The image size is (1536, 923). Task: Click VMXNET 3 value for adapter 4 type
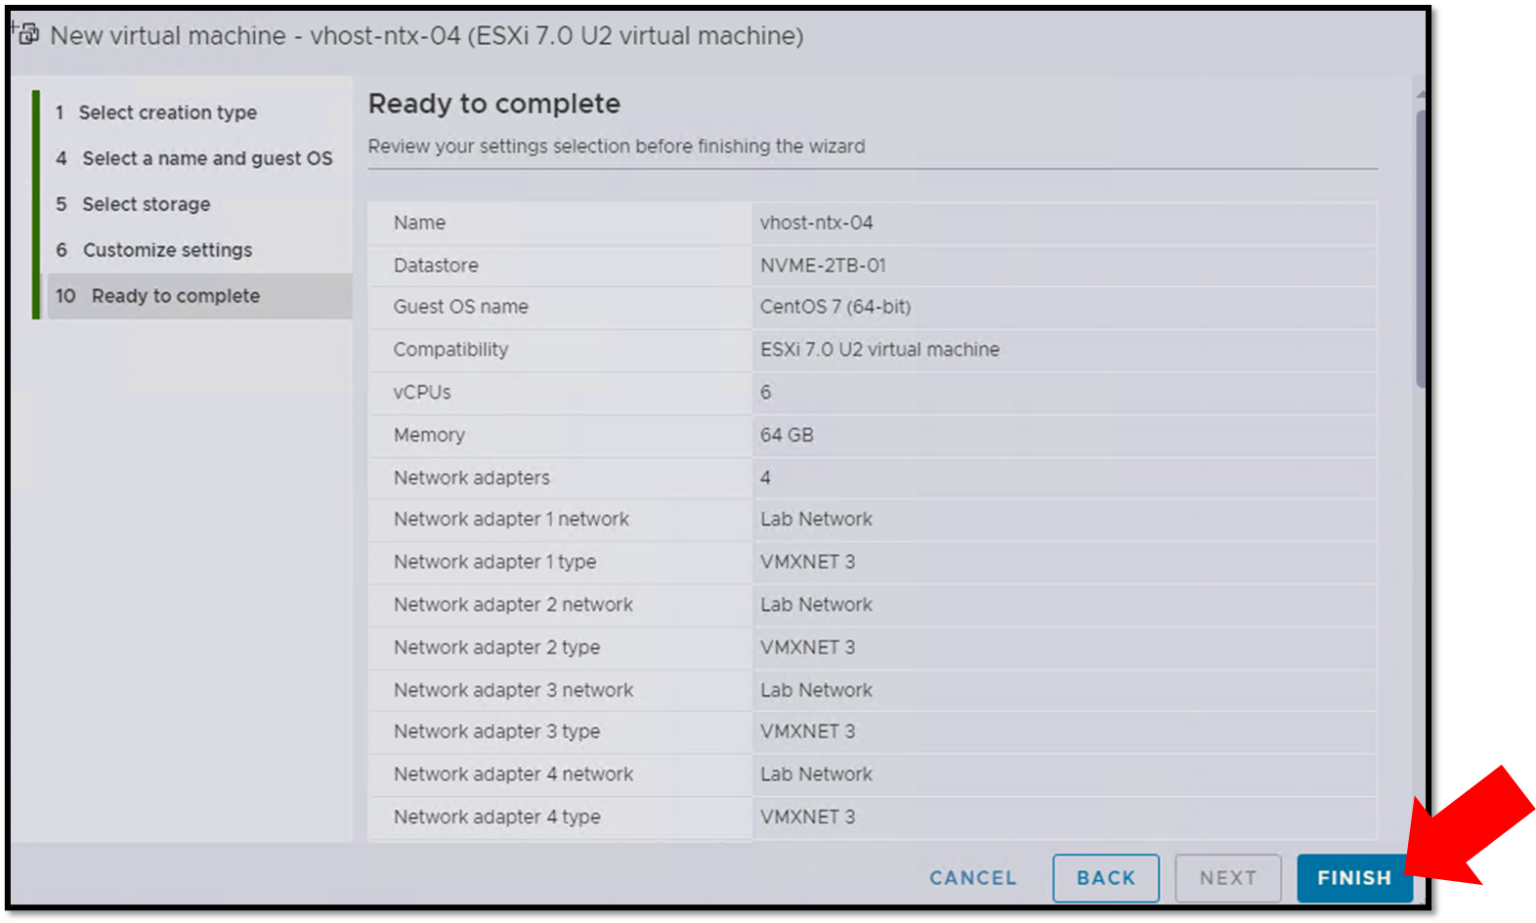(807, 818)
